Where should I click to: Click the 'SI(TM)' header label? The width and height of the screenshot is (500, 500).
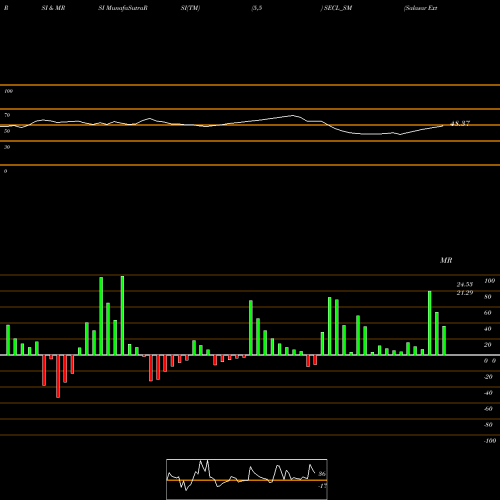click(x=190, y=8)
